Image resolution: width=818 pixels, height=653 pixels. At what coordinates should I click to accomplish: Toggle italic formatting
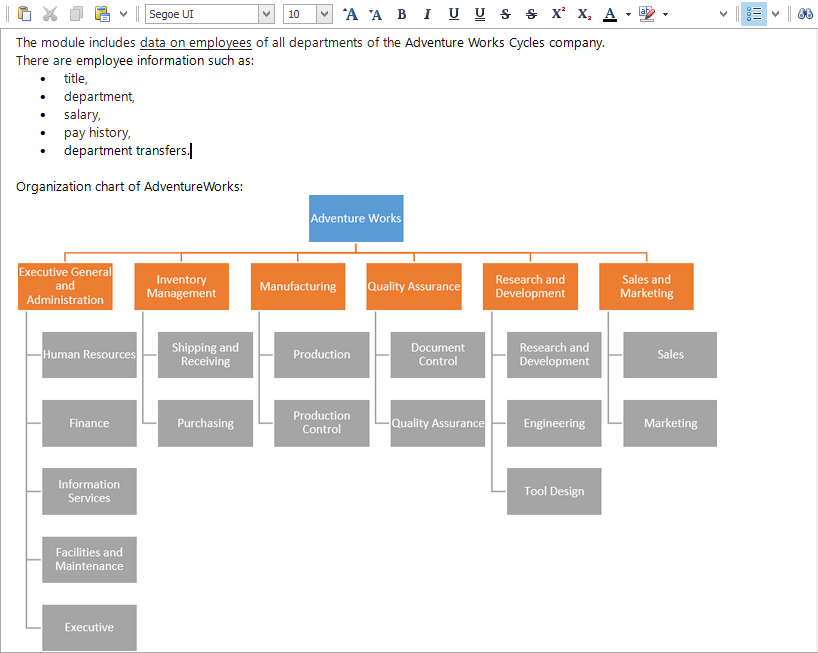click(427, 14)
